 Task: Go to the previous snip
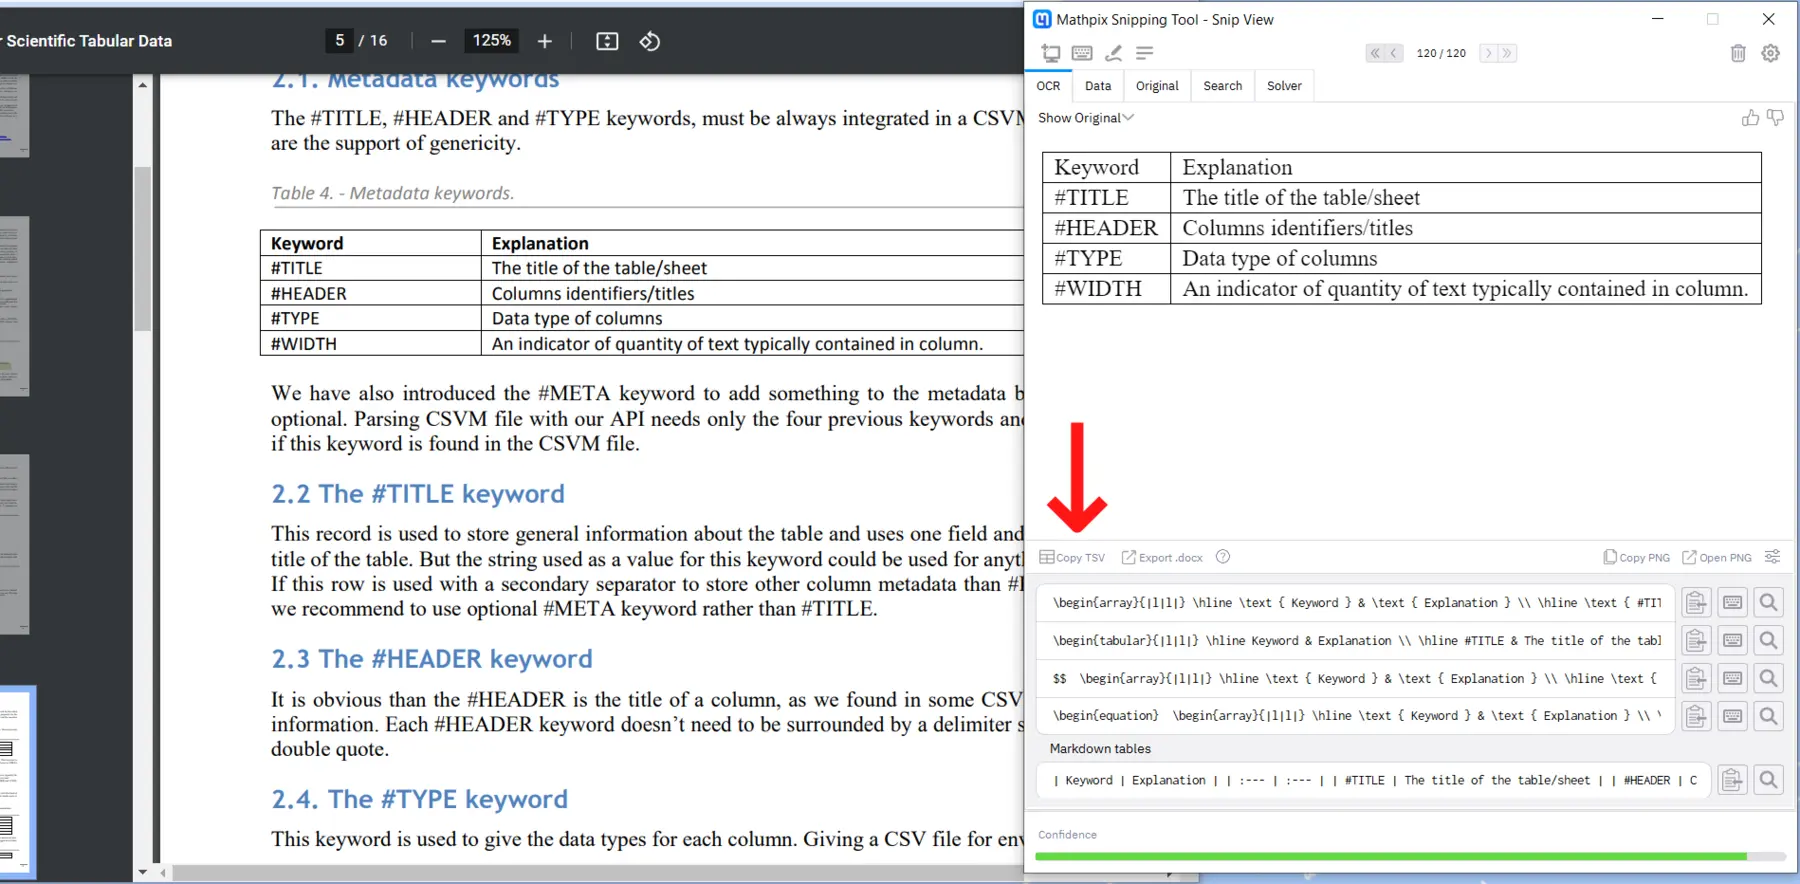pos(1394,53)
